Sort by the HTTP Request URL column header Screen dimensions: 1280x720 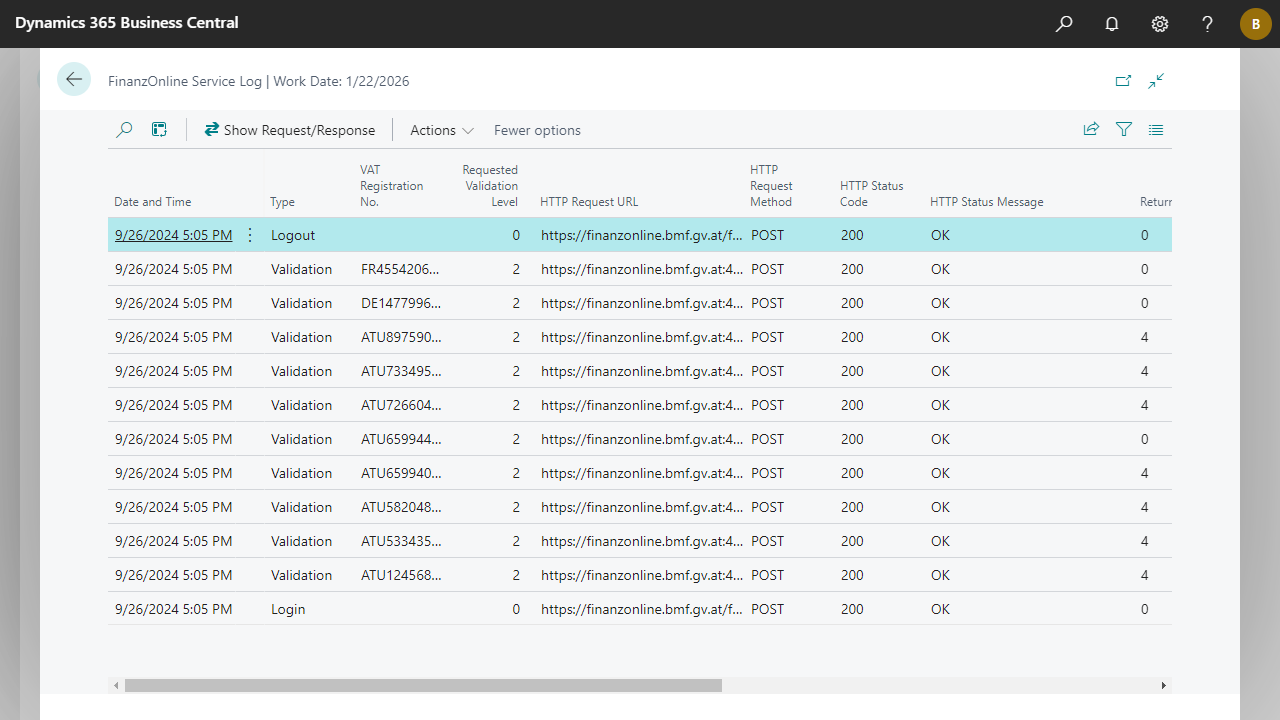pos(589,202)
